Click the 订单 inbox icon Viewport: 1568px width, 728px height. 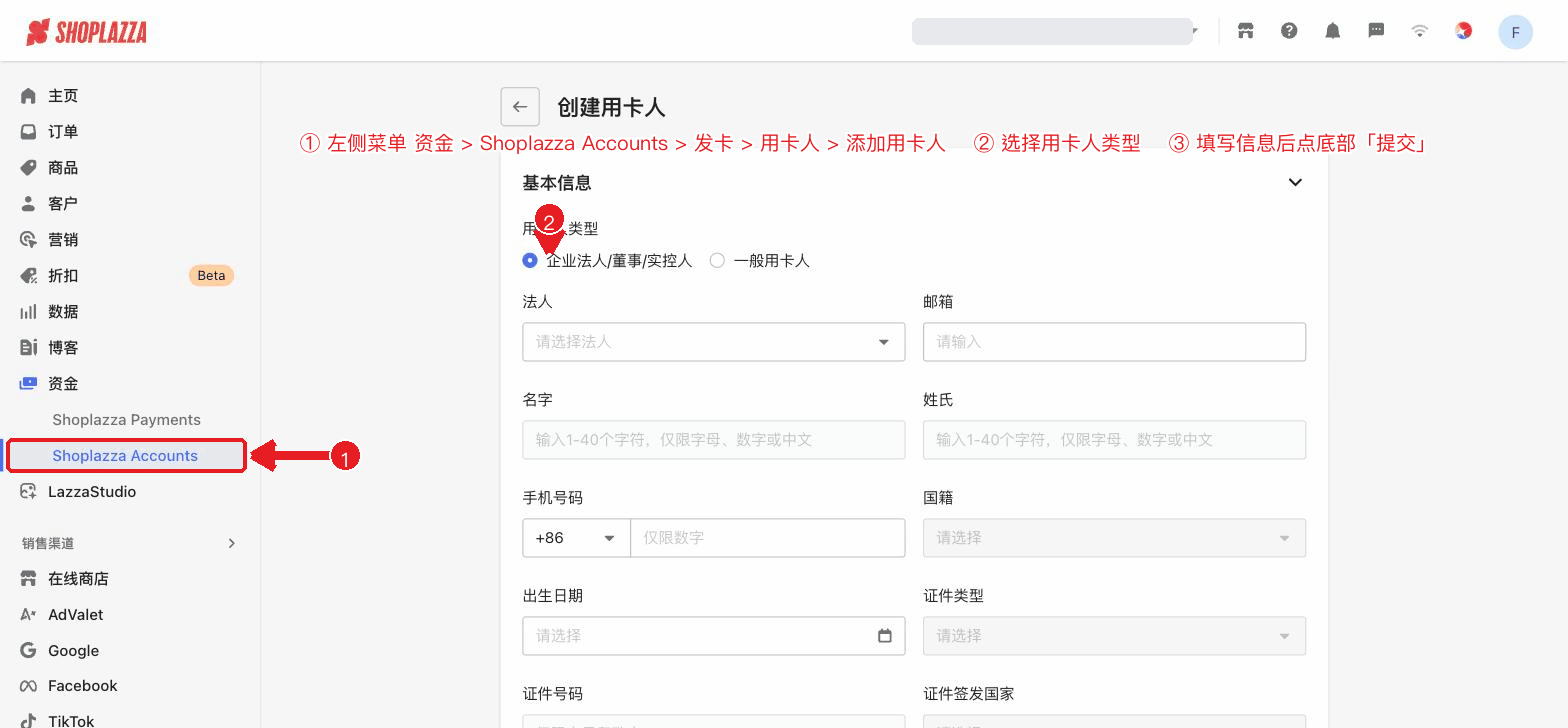coord(28,132)
